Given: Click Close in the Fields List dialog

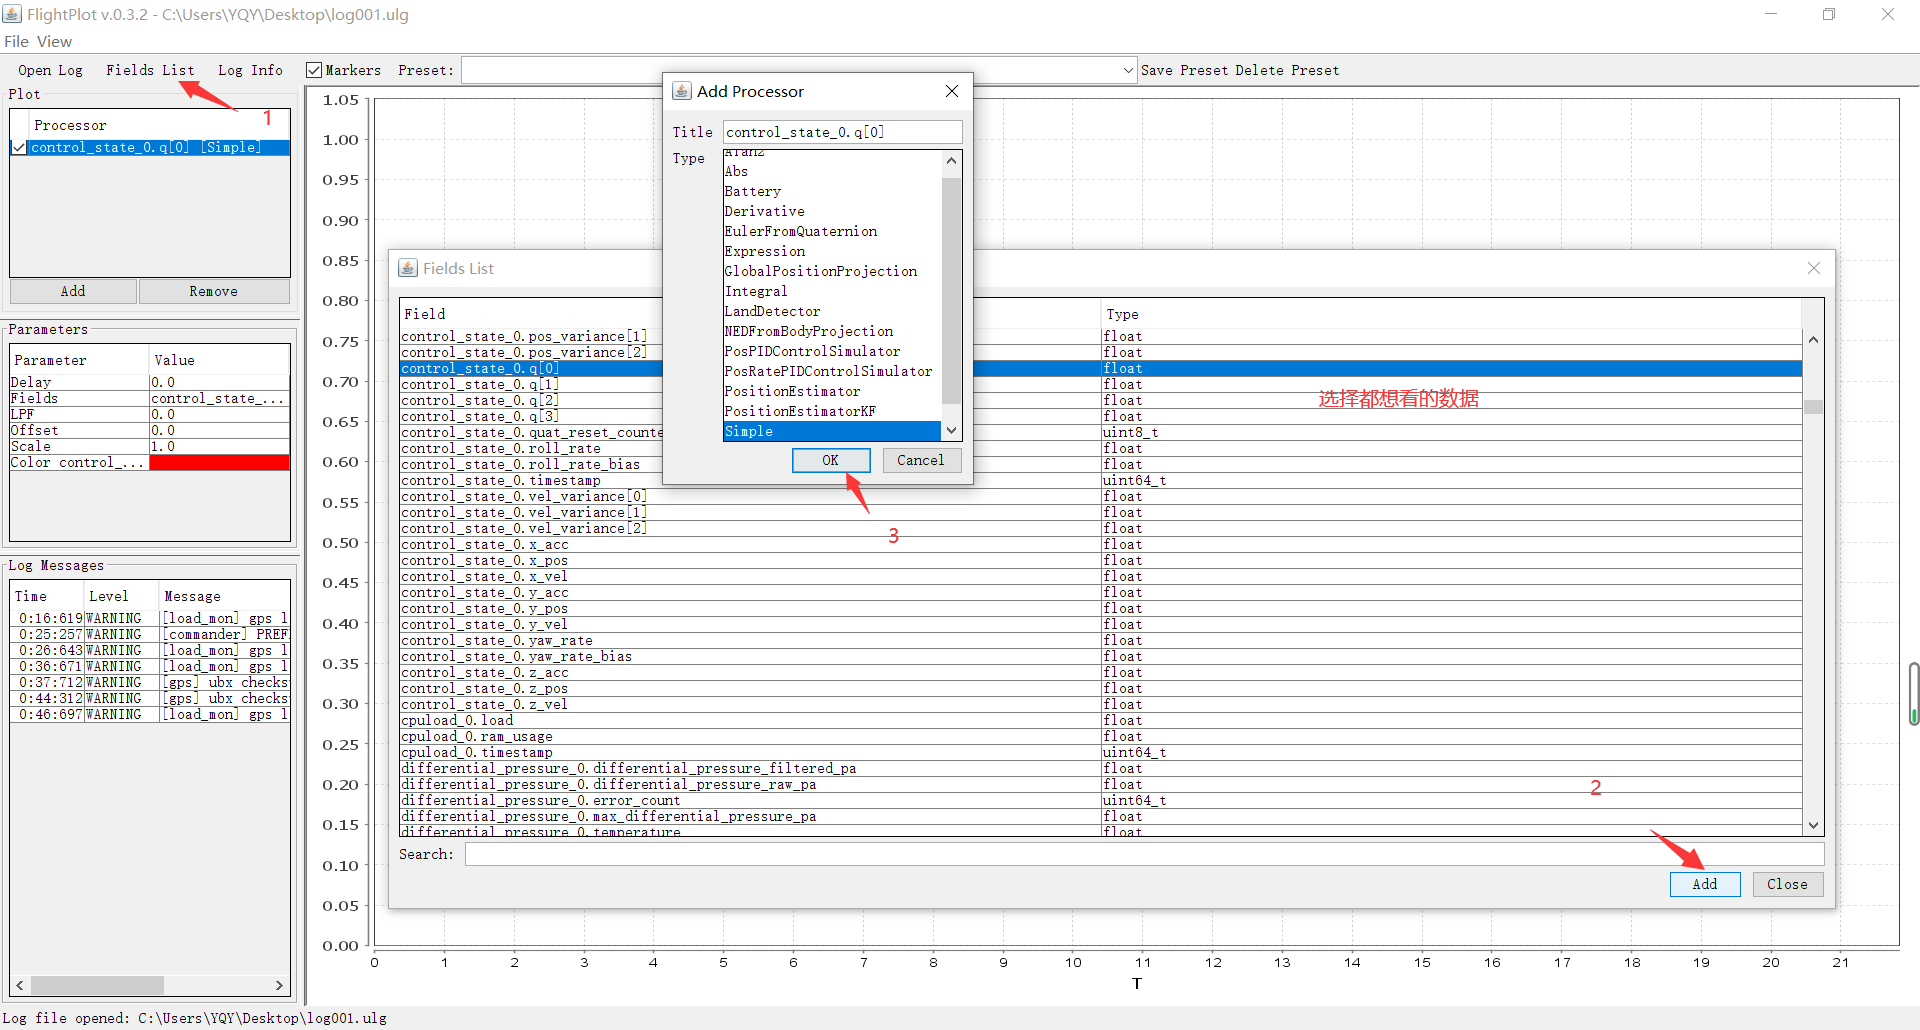Looking at the screenshot, I should click(x=1787, y=884).
